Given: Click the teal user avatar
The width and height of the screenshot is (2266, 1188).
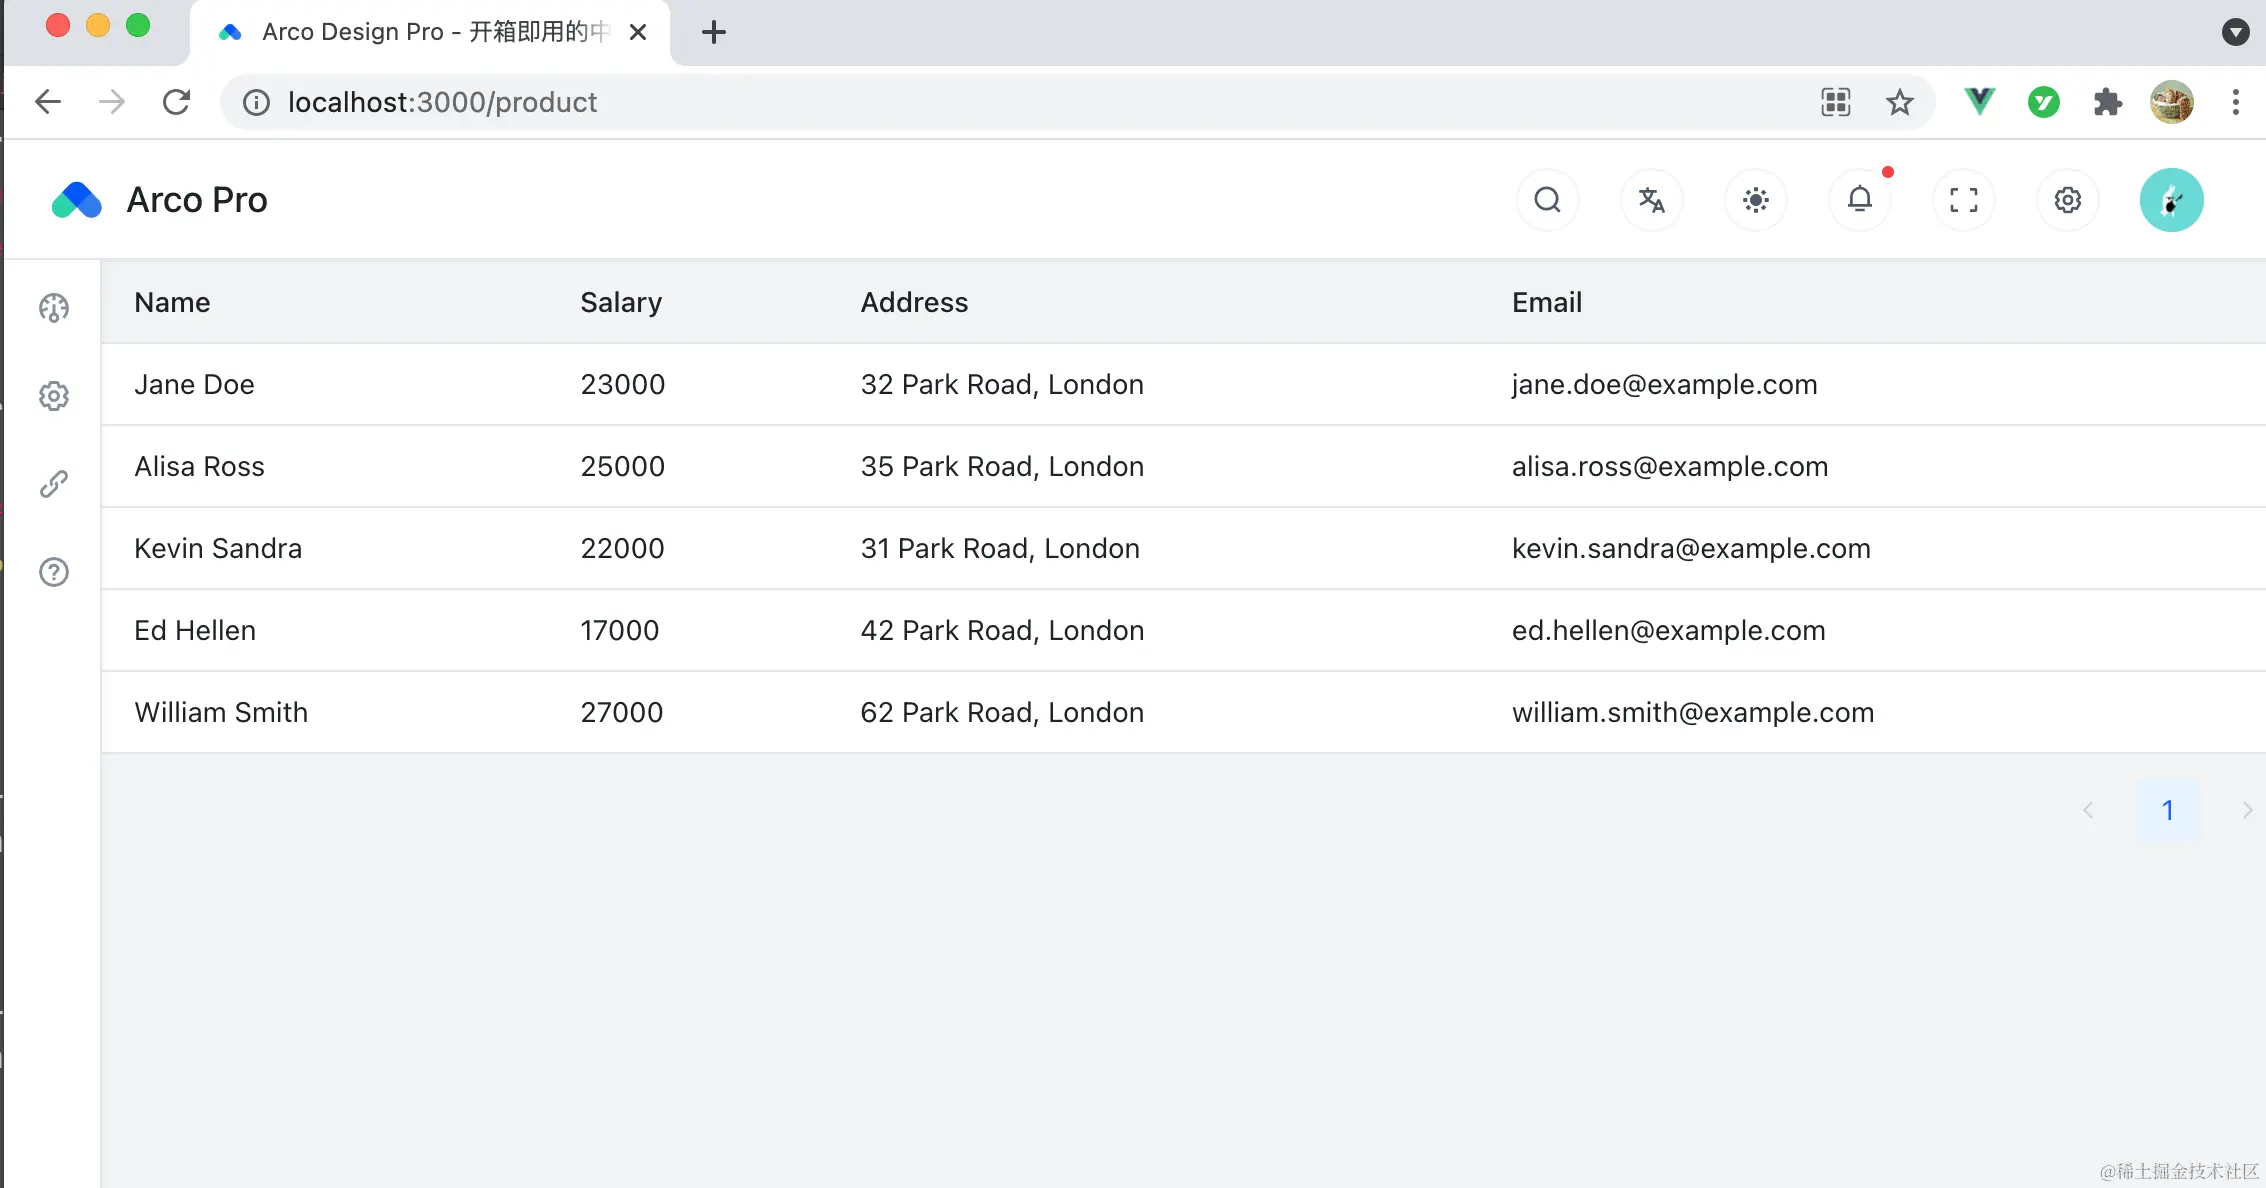Looking at the screenshot, I should click(2171, 200).
